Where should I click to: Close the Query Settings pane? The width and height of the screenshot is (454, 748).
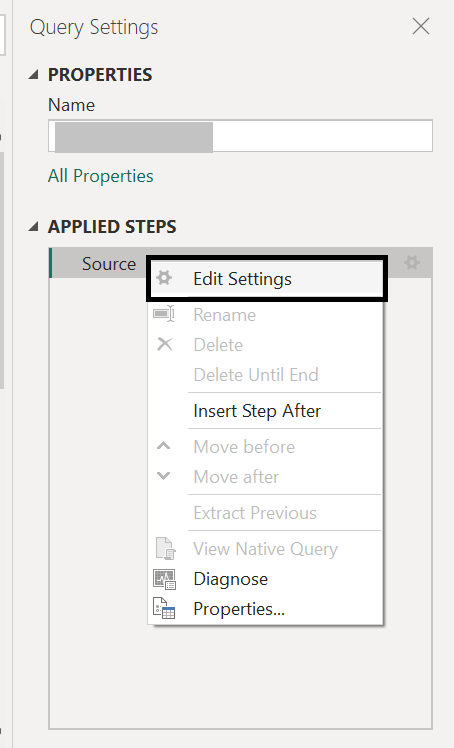click(421, 26)
